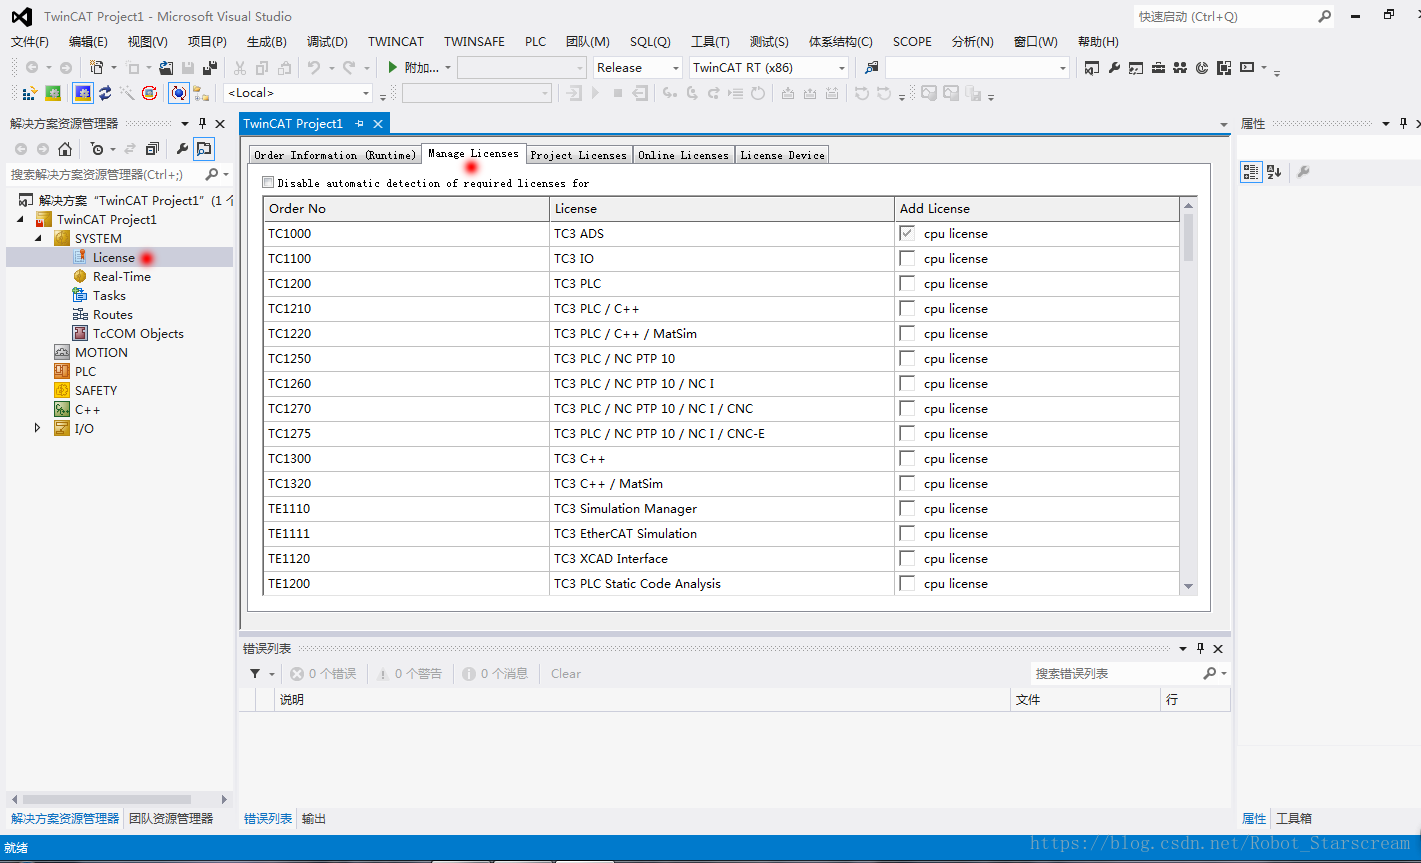Click the Clear button in error list

pos(565,674)
